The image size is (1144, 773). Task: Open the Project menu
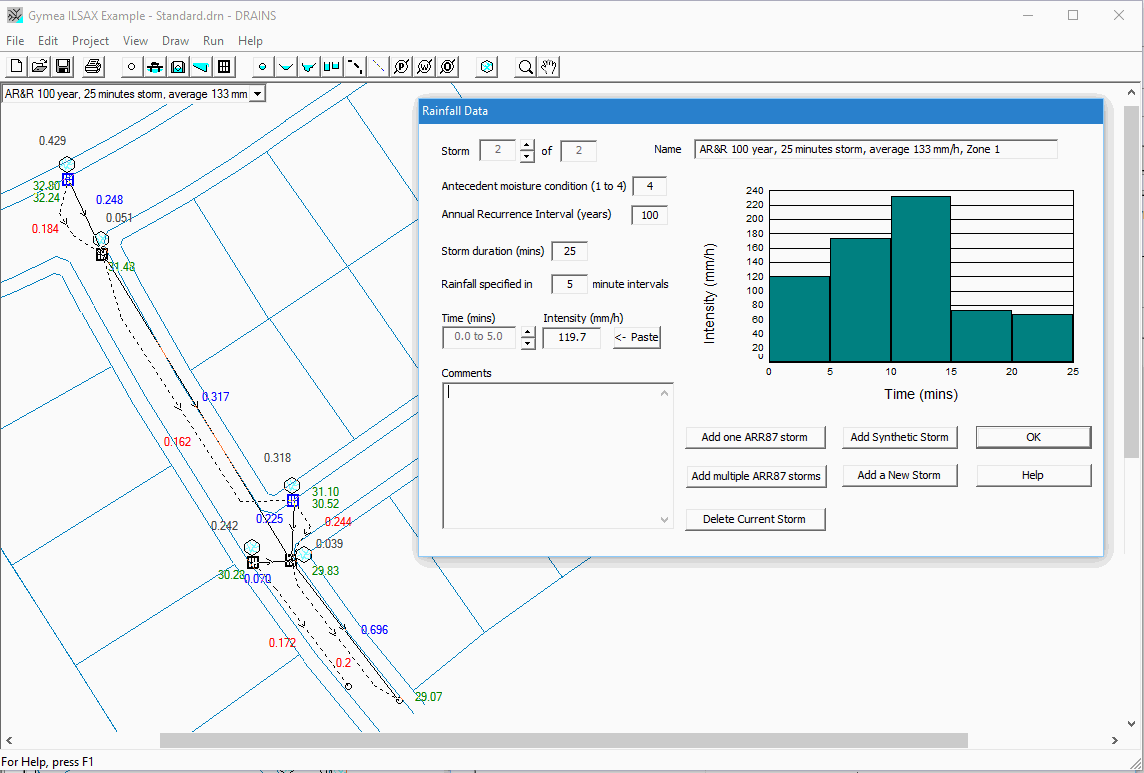click(x=90, y=41)
